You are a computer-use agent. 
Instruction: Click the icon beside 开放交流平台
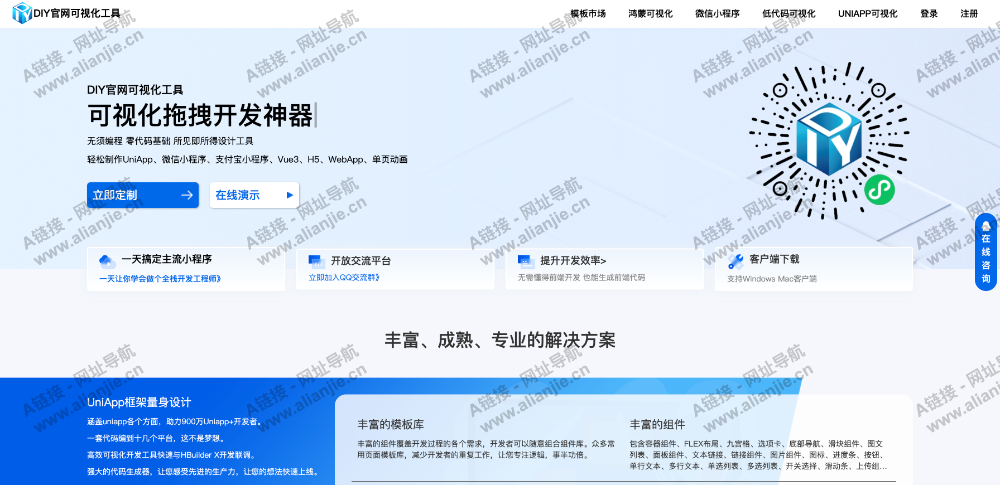pos(315,260)
